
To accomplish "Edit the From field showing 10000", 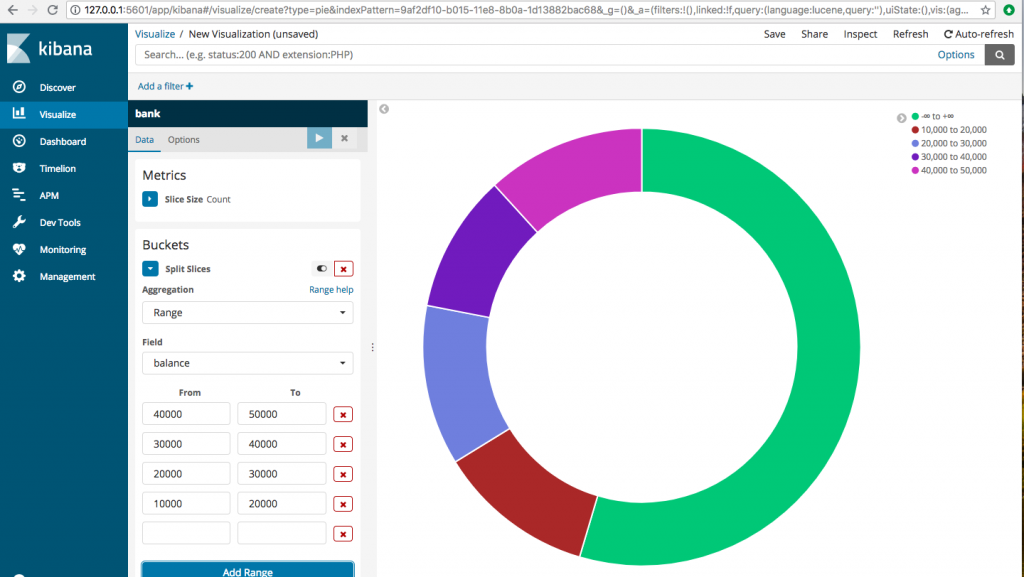I will 186,503.
